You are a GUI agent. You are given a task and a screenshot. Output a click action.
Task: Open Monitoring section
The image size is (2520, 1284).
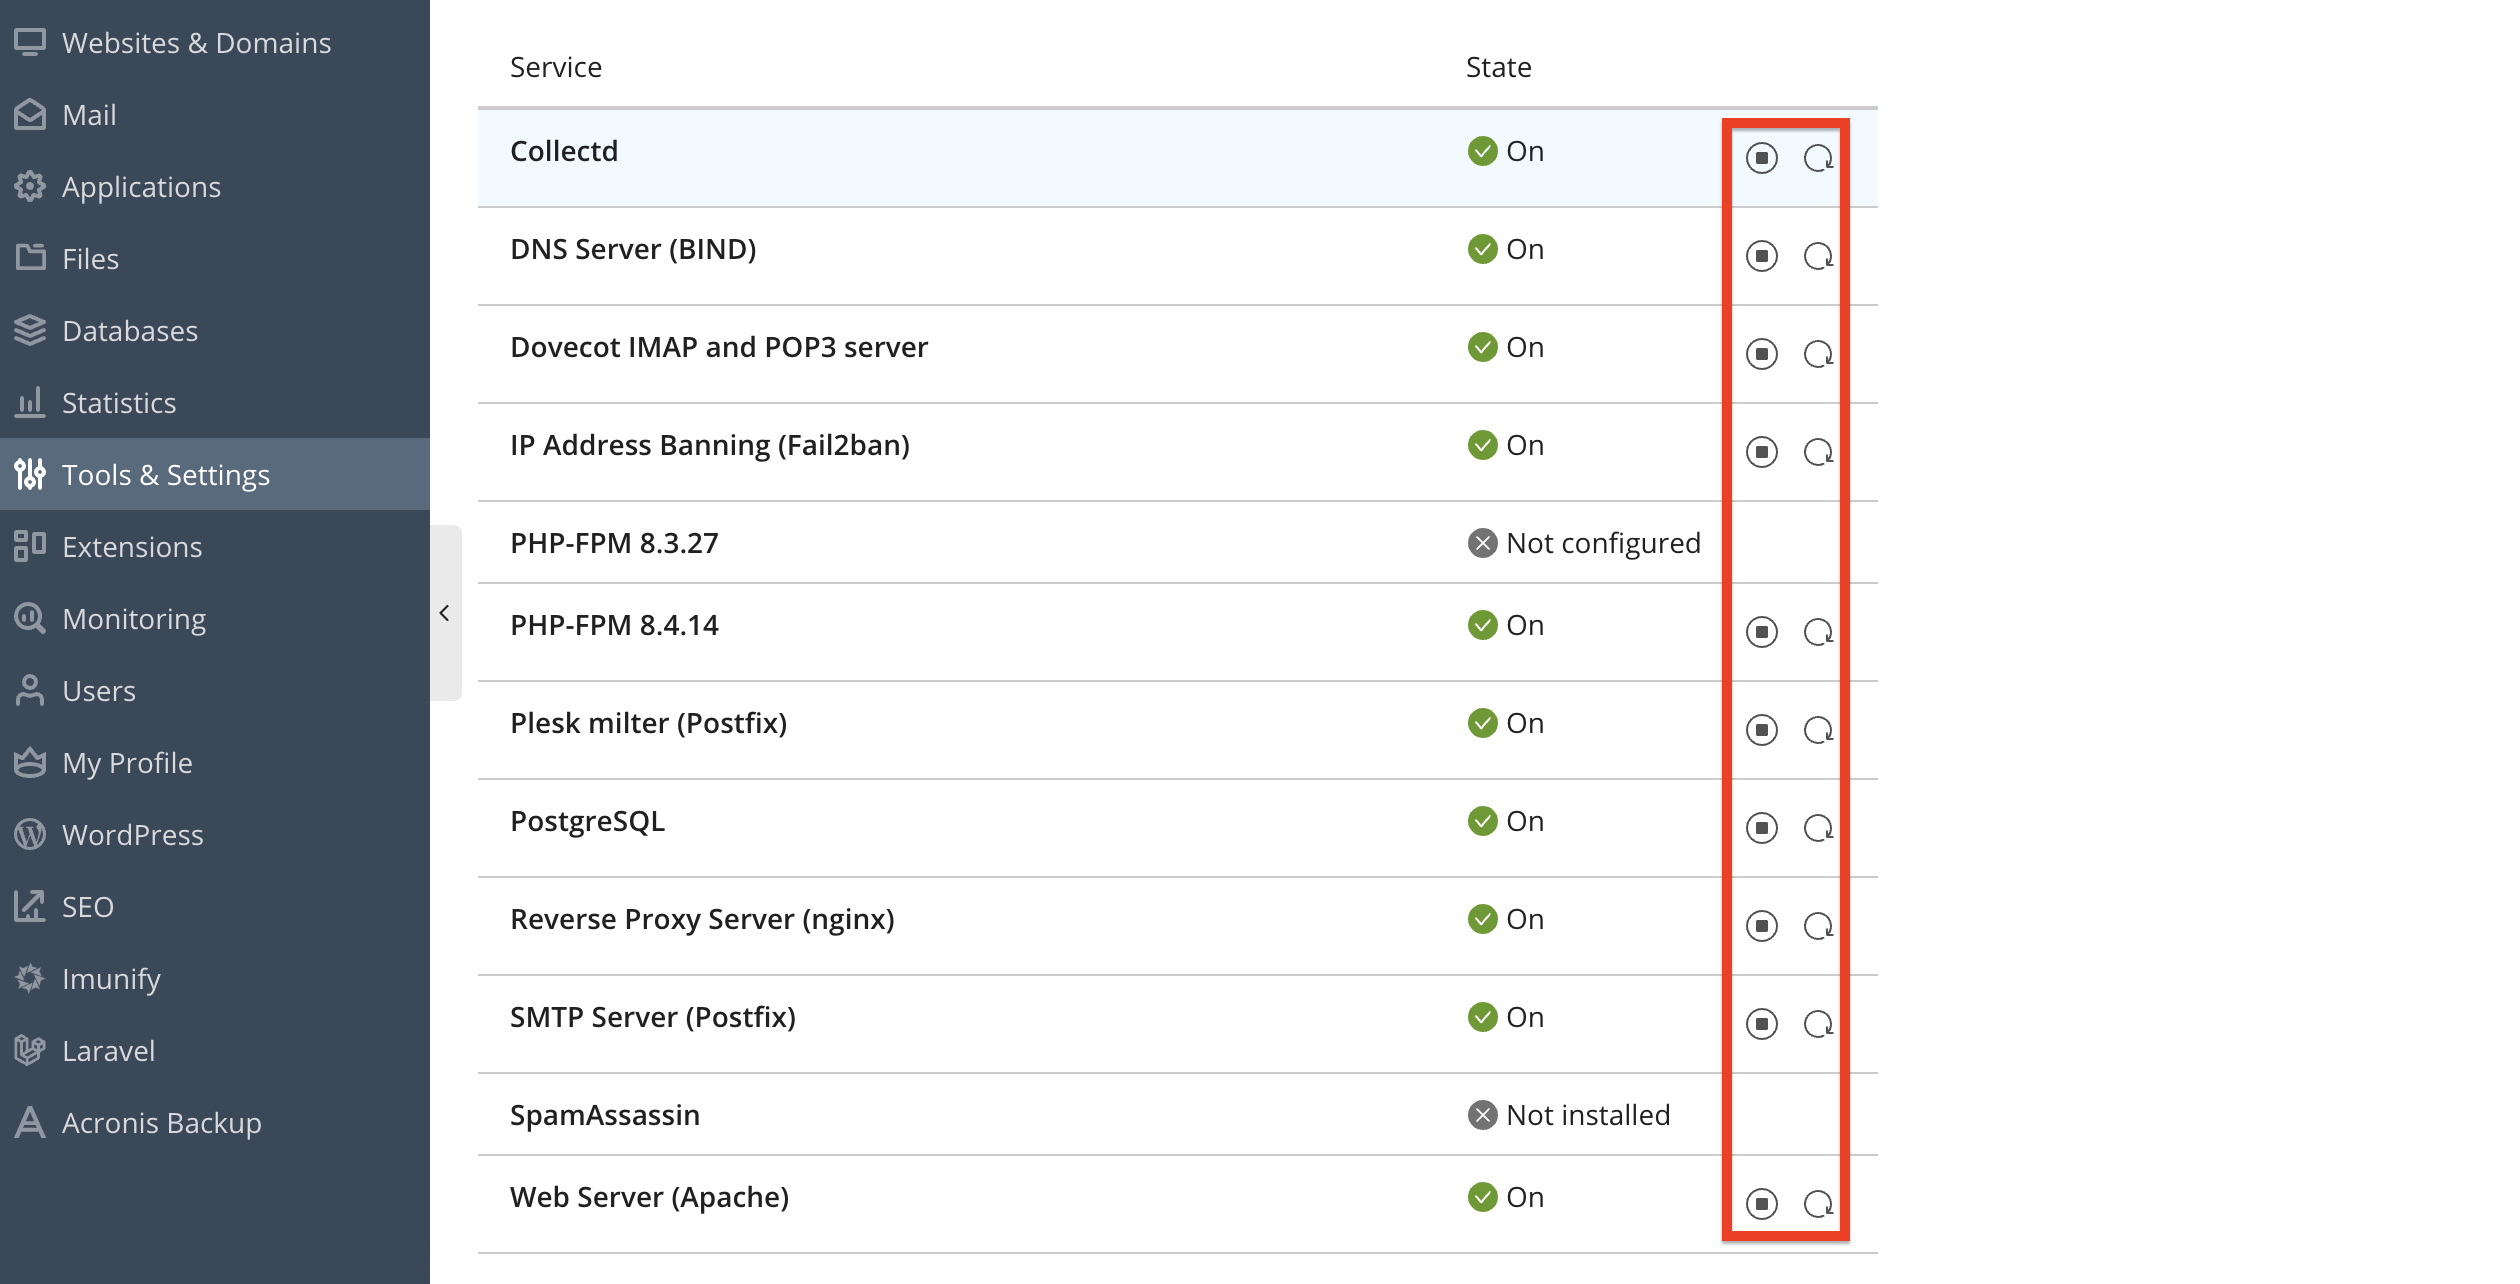click(215, 619)
